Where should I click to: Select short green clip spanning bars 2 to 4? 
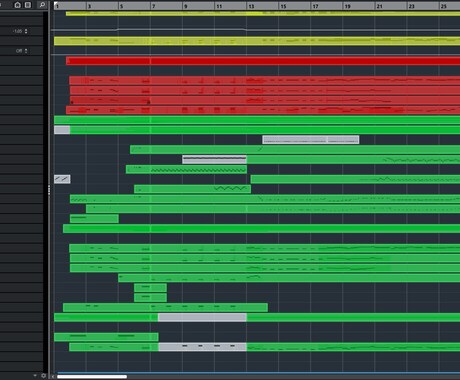click(x=94, y=219)
